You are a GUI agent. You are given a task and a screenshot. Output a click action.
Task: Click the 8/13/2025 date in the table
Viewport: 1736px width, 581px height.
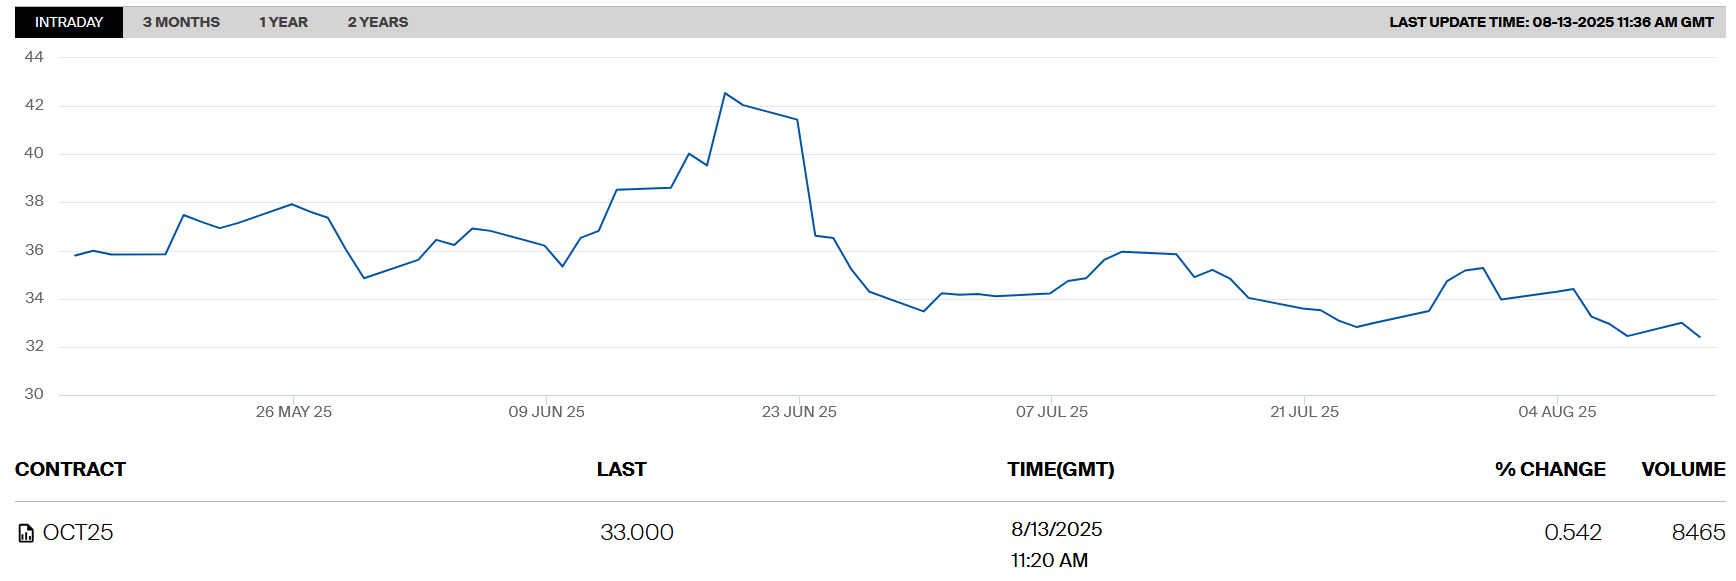(1056, 529)
